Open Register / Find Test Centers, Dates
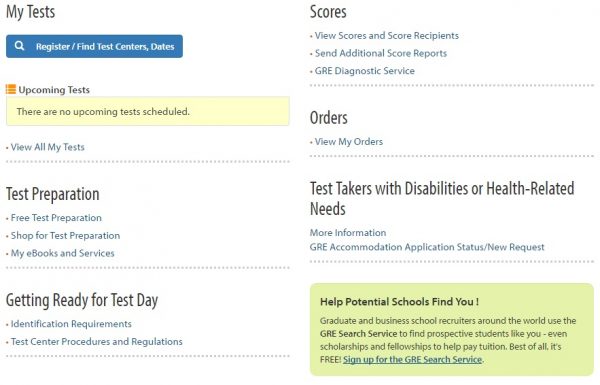Image resolution: width=600 pixels, height=385 pixels. [94, 46]
